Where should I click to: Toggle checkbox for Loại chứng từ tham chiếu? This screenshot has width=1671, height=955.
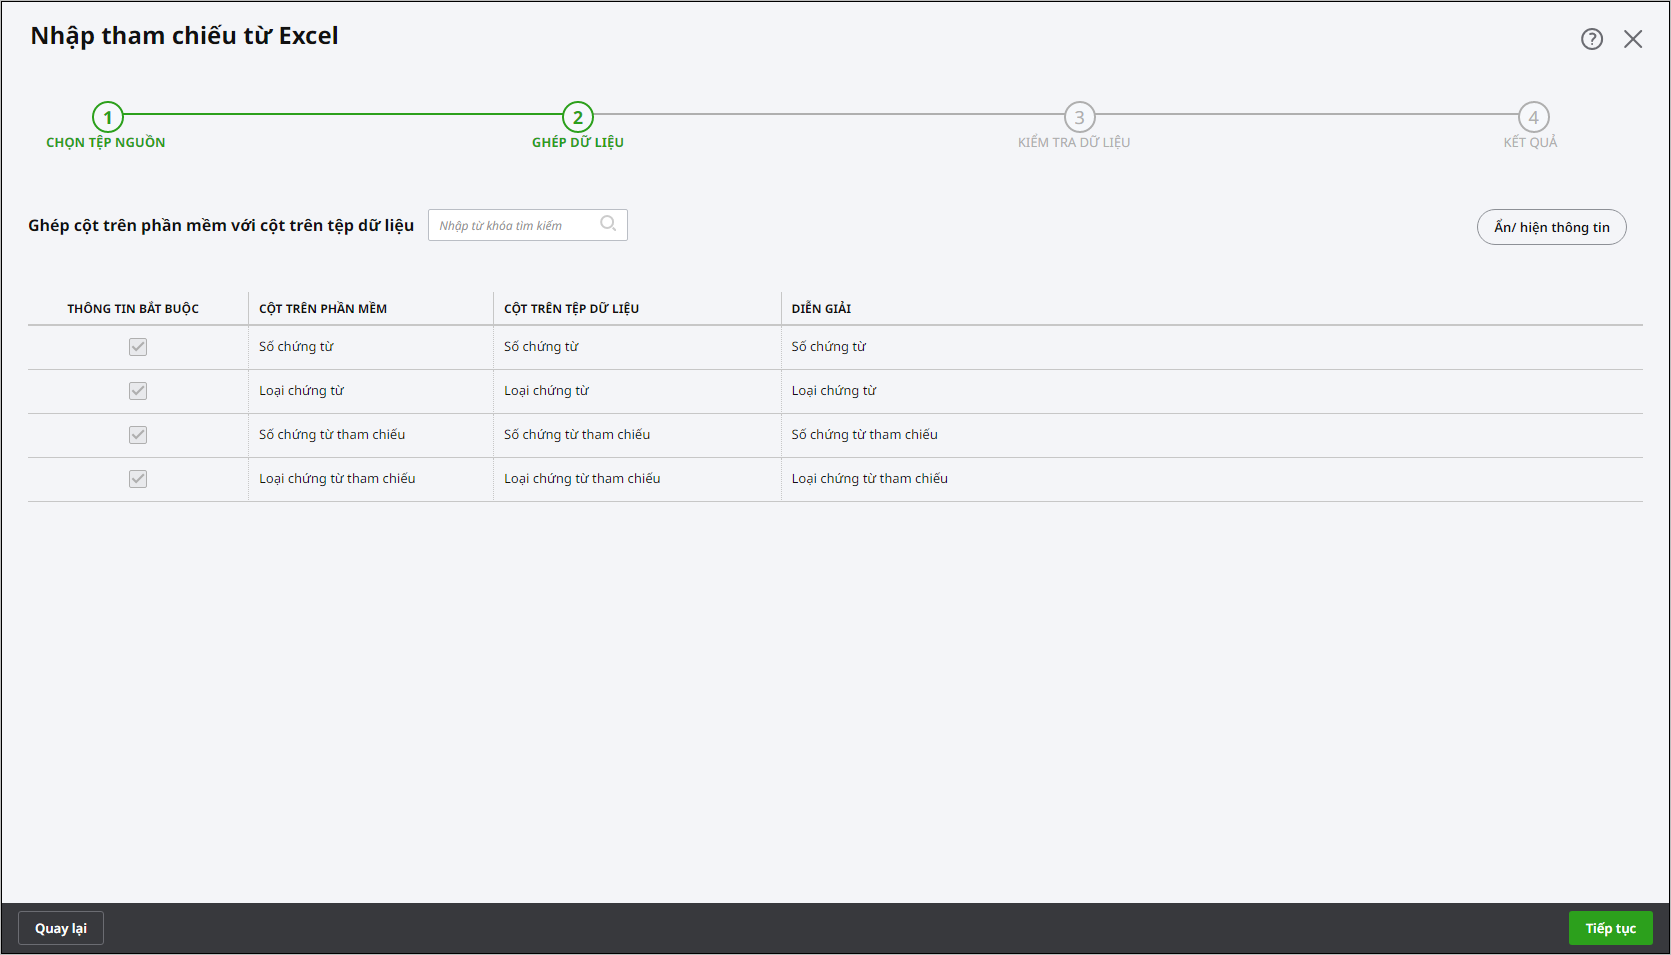click(x=138, y=479)
